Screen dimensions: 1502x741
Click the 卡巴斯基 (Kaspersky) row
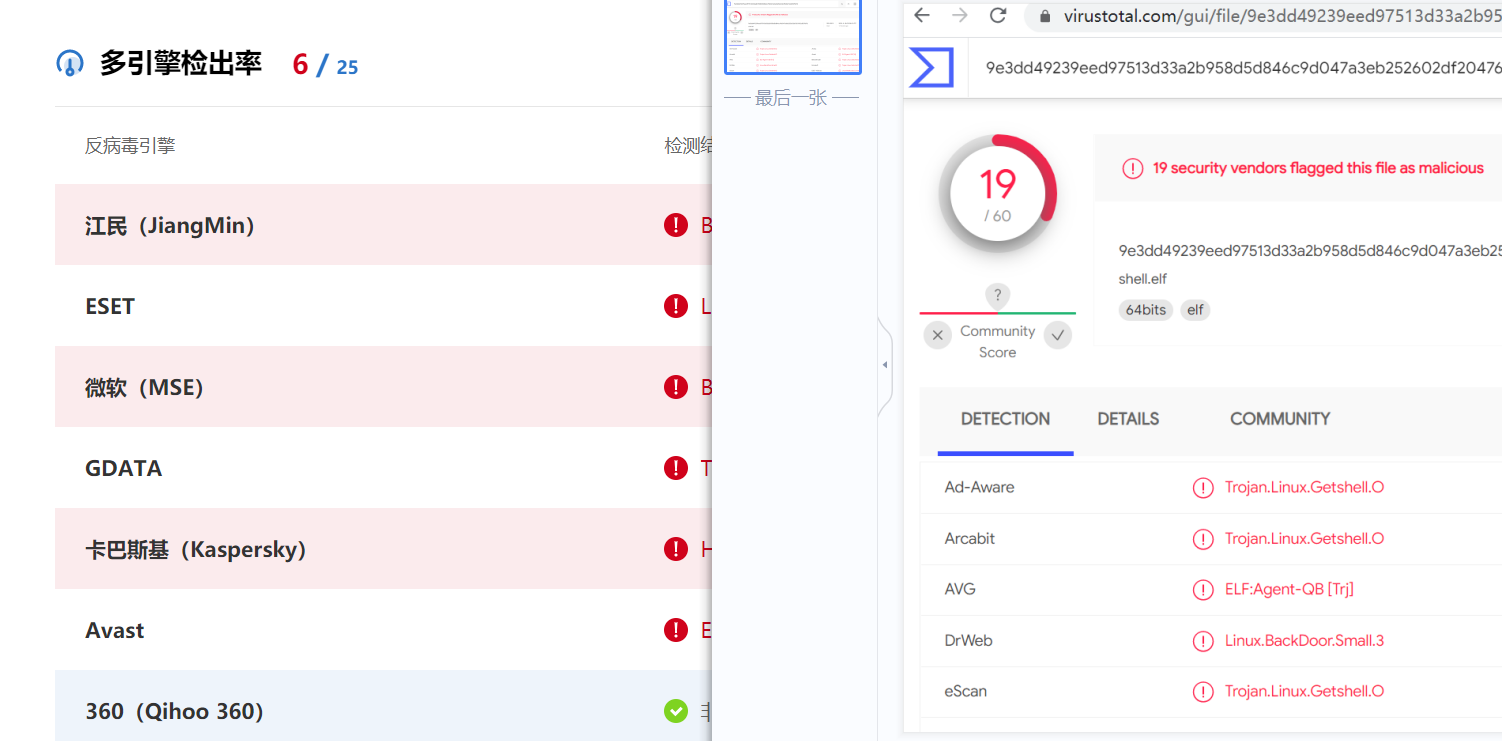(x=383, y=549)
